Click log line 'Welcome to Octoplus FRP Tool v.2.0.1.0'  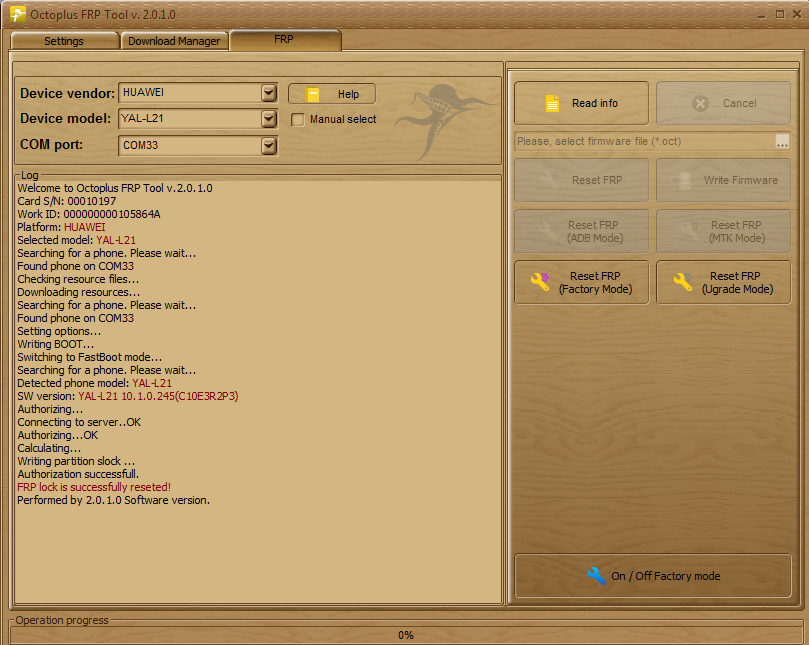pyautogui.click(x=115, y=188)
